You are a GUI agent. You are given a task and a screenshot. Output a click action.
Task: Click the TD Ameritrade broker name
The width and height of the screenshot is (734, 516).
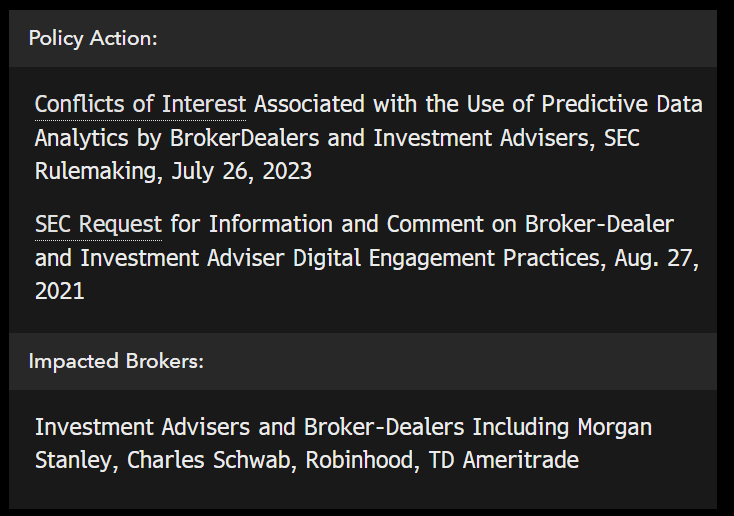[487, 461]
